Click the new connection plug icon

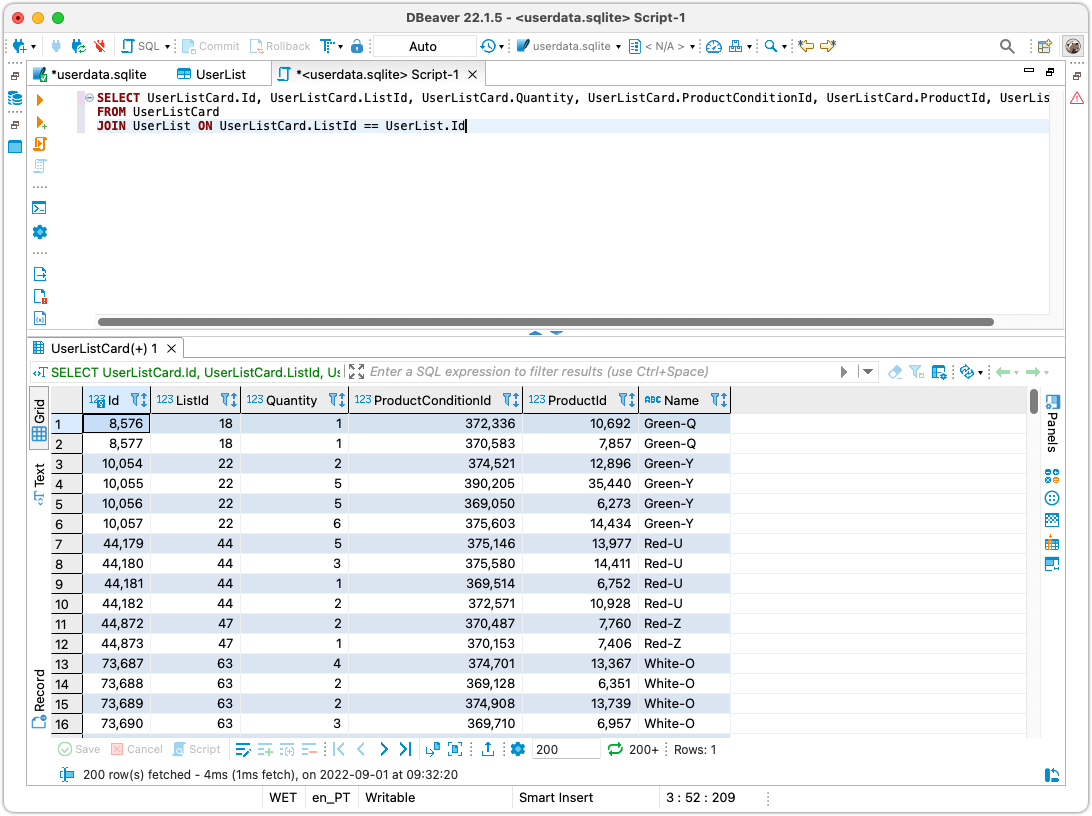pyautogui.click(x=20, y=47)
